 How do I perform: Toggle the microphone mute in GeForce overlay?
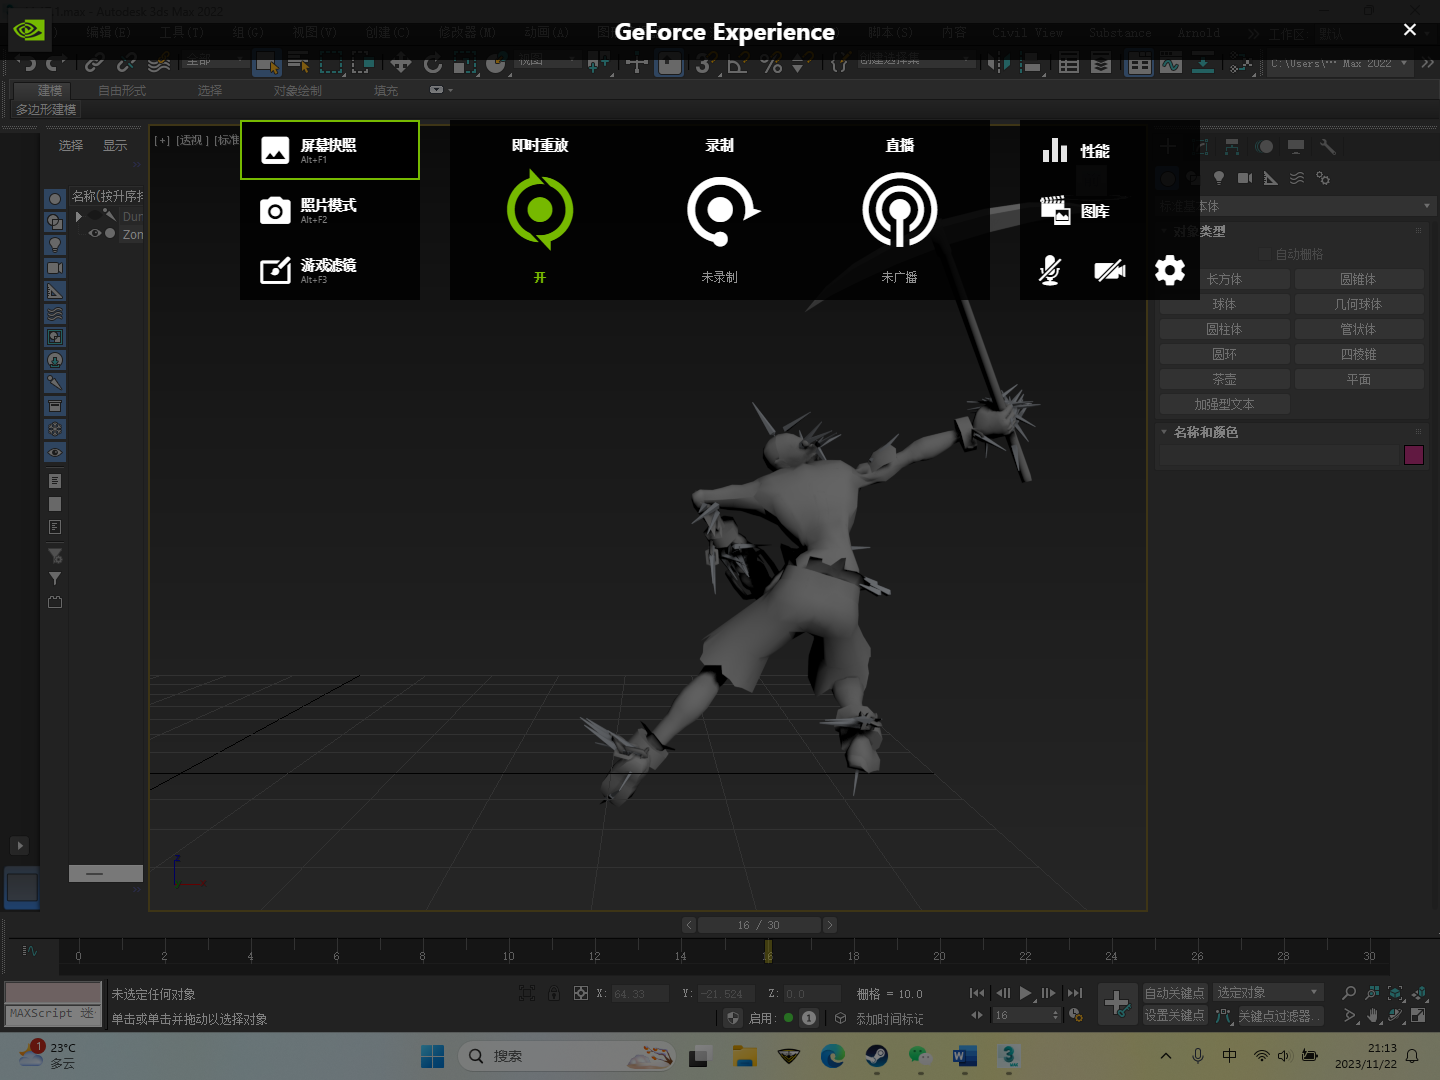[x=1050, y=270]
